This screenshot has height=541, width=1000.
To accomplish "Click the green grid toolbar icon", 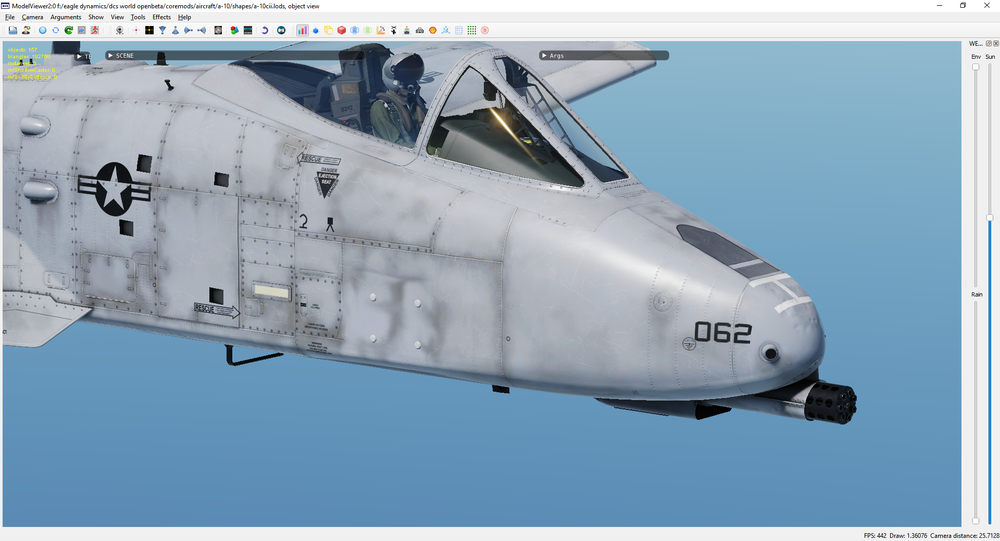I will coord(471,30).
